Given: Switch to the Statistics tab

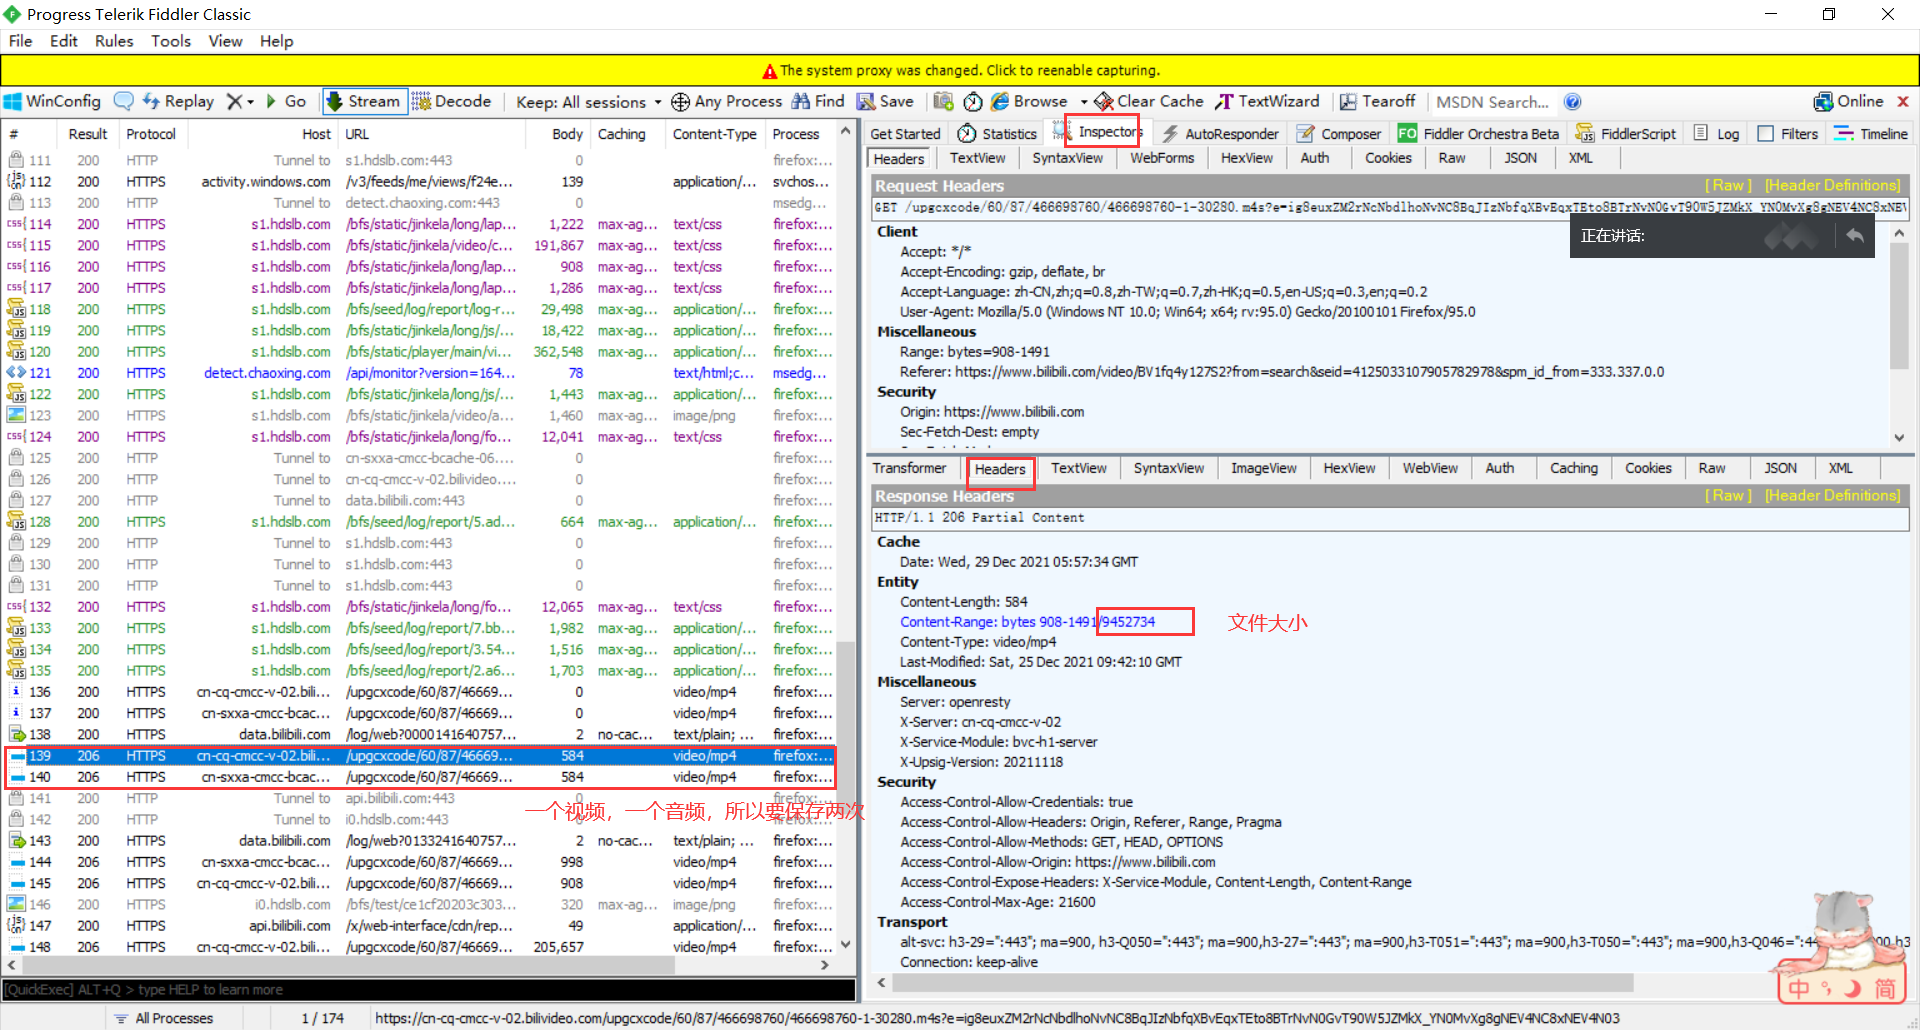Looking at the screenshot, I should click(997, 134).
